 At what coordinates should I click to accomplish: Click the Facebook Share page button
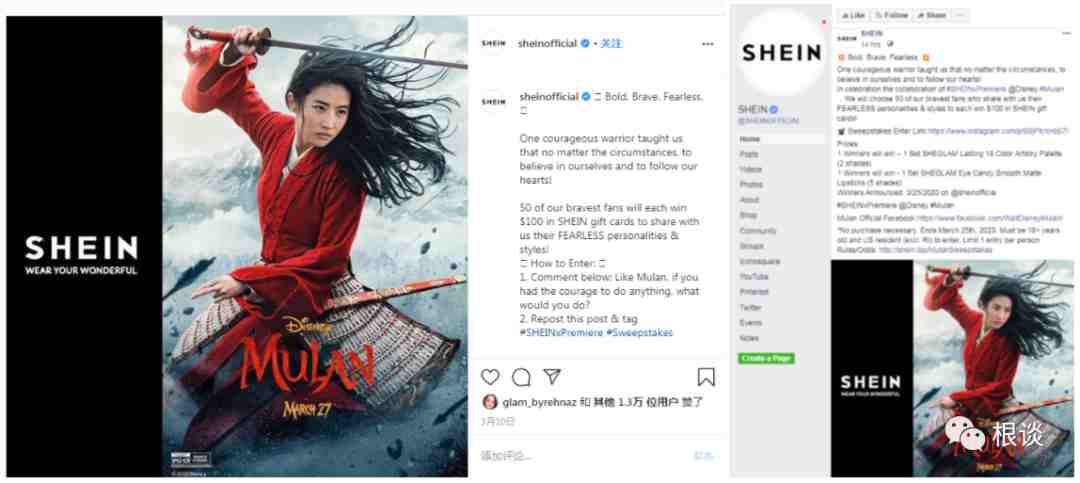tap(931, 14)
